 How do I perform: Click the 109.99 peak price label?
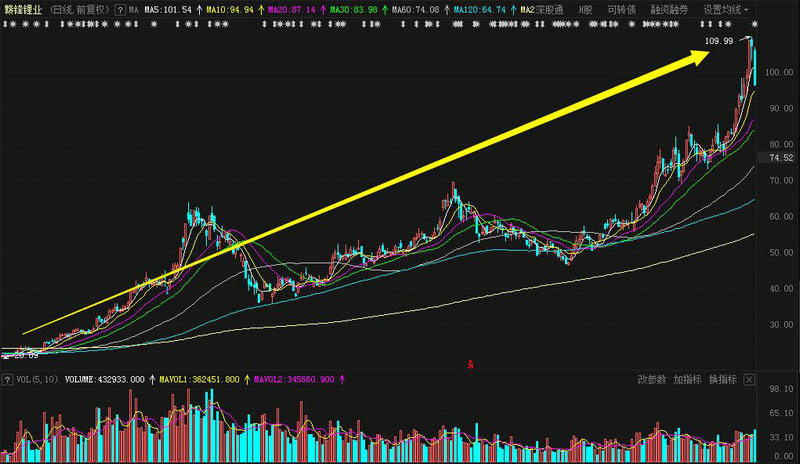718,41
